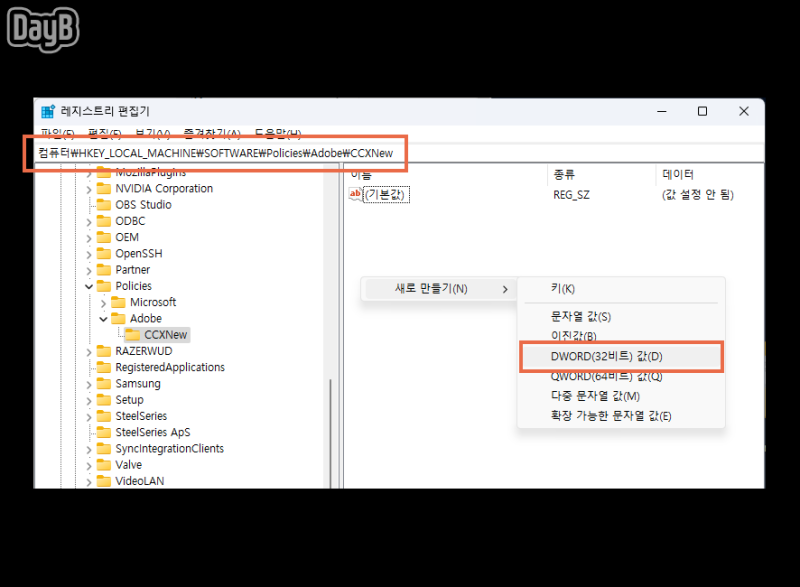Screen dimensions: 800x587
Task: Click the OBS Studio folder icon
Action: pos(104,205)
